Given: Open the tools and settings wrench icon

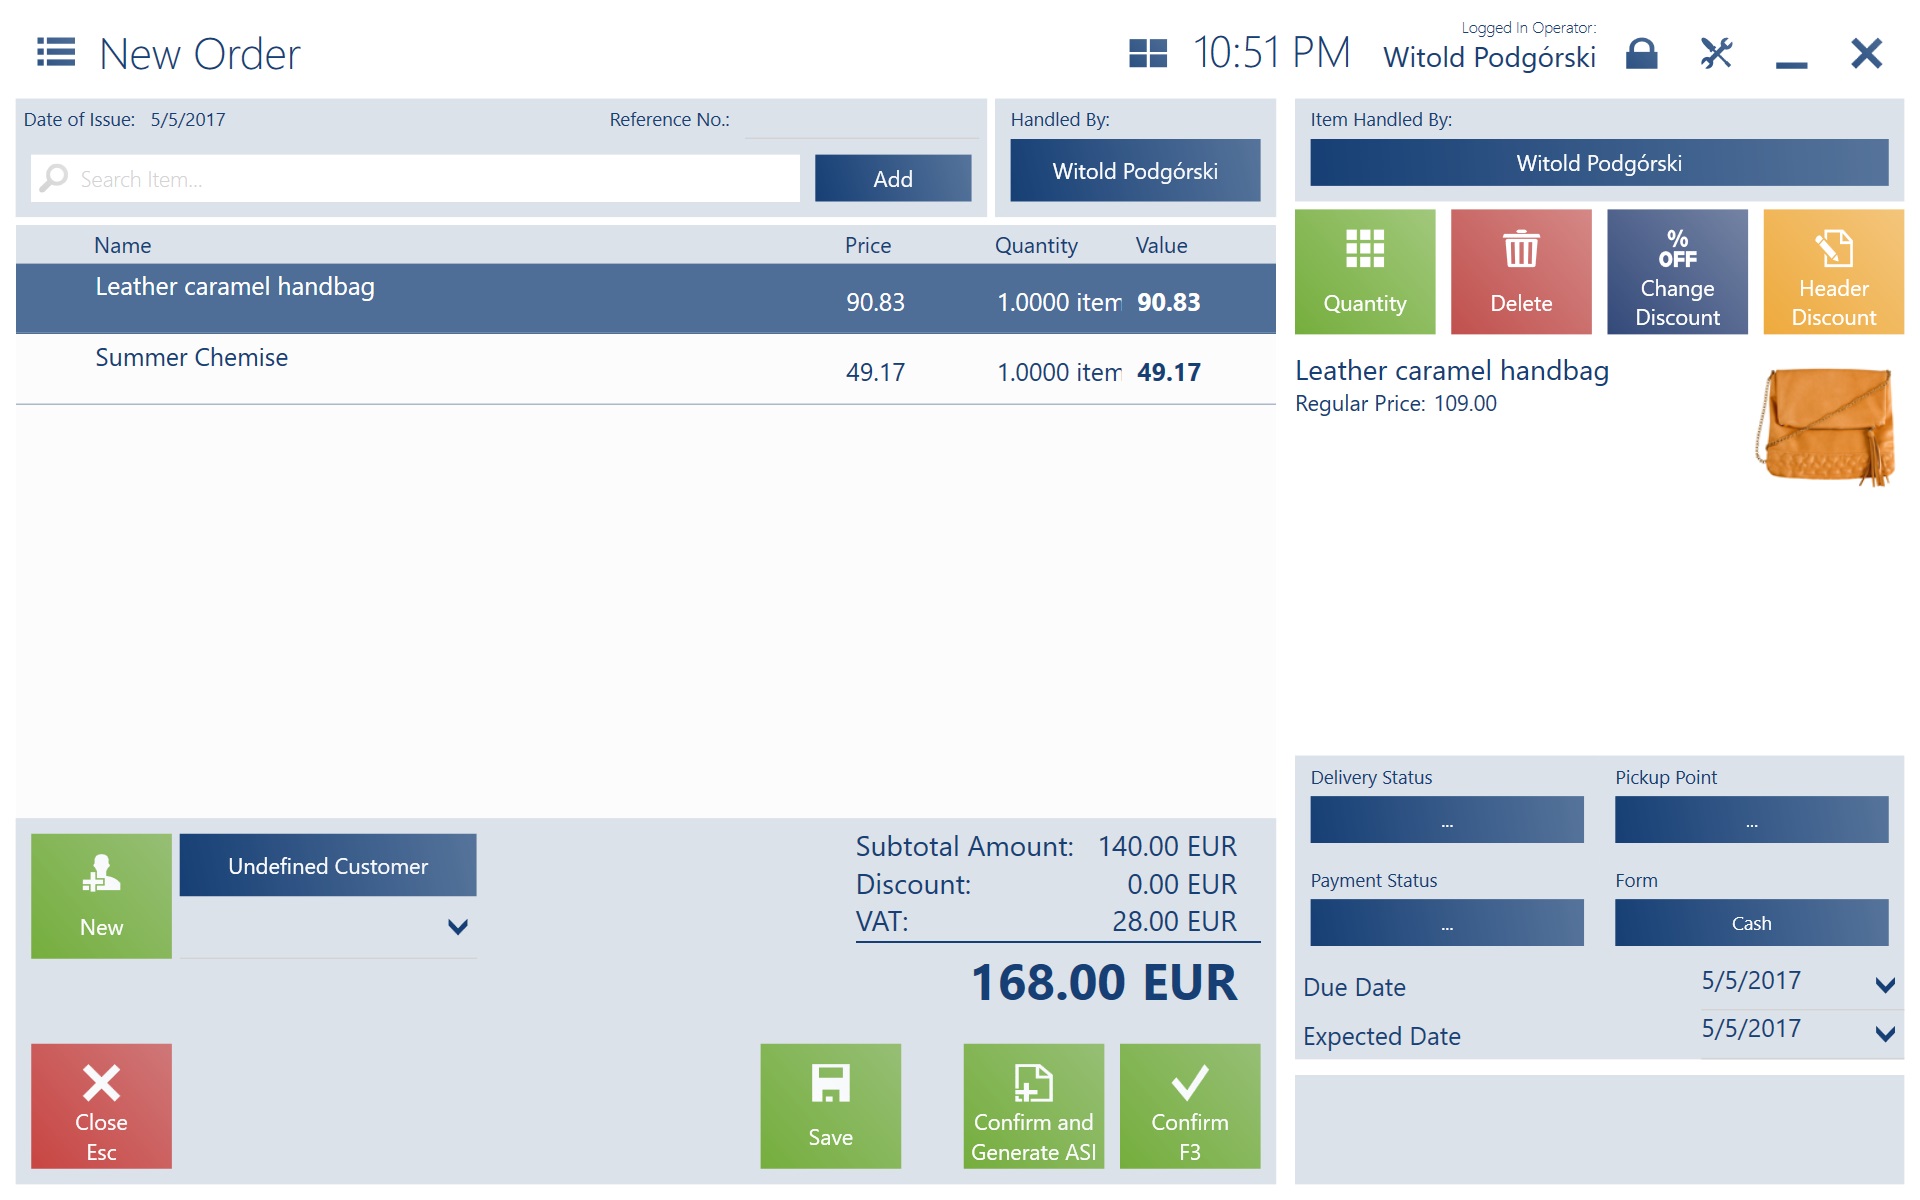Looking at the screenshot, I should (1716, 53).
